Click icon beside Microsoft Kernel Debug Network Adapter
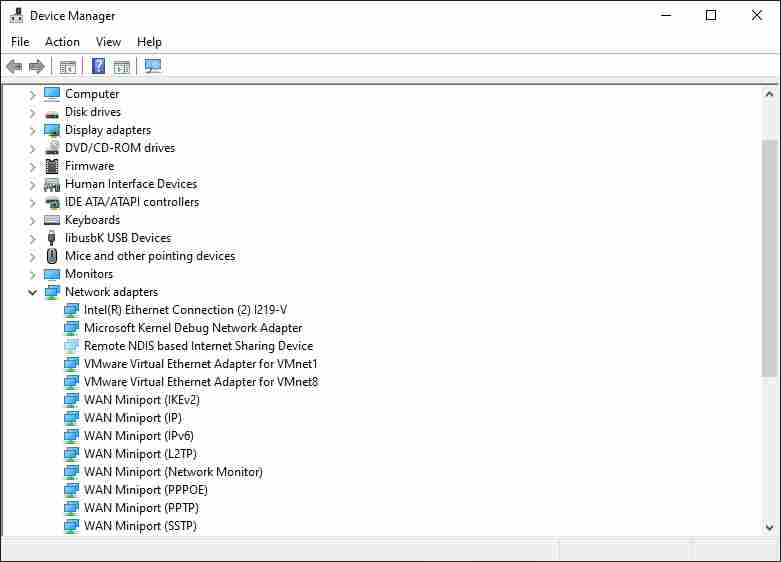 pyautogui.click(x=72, y=328)
